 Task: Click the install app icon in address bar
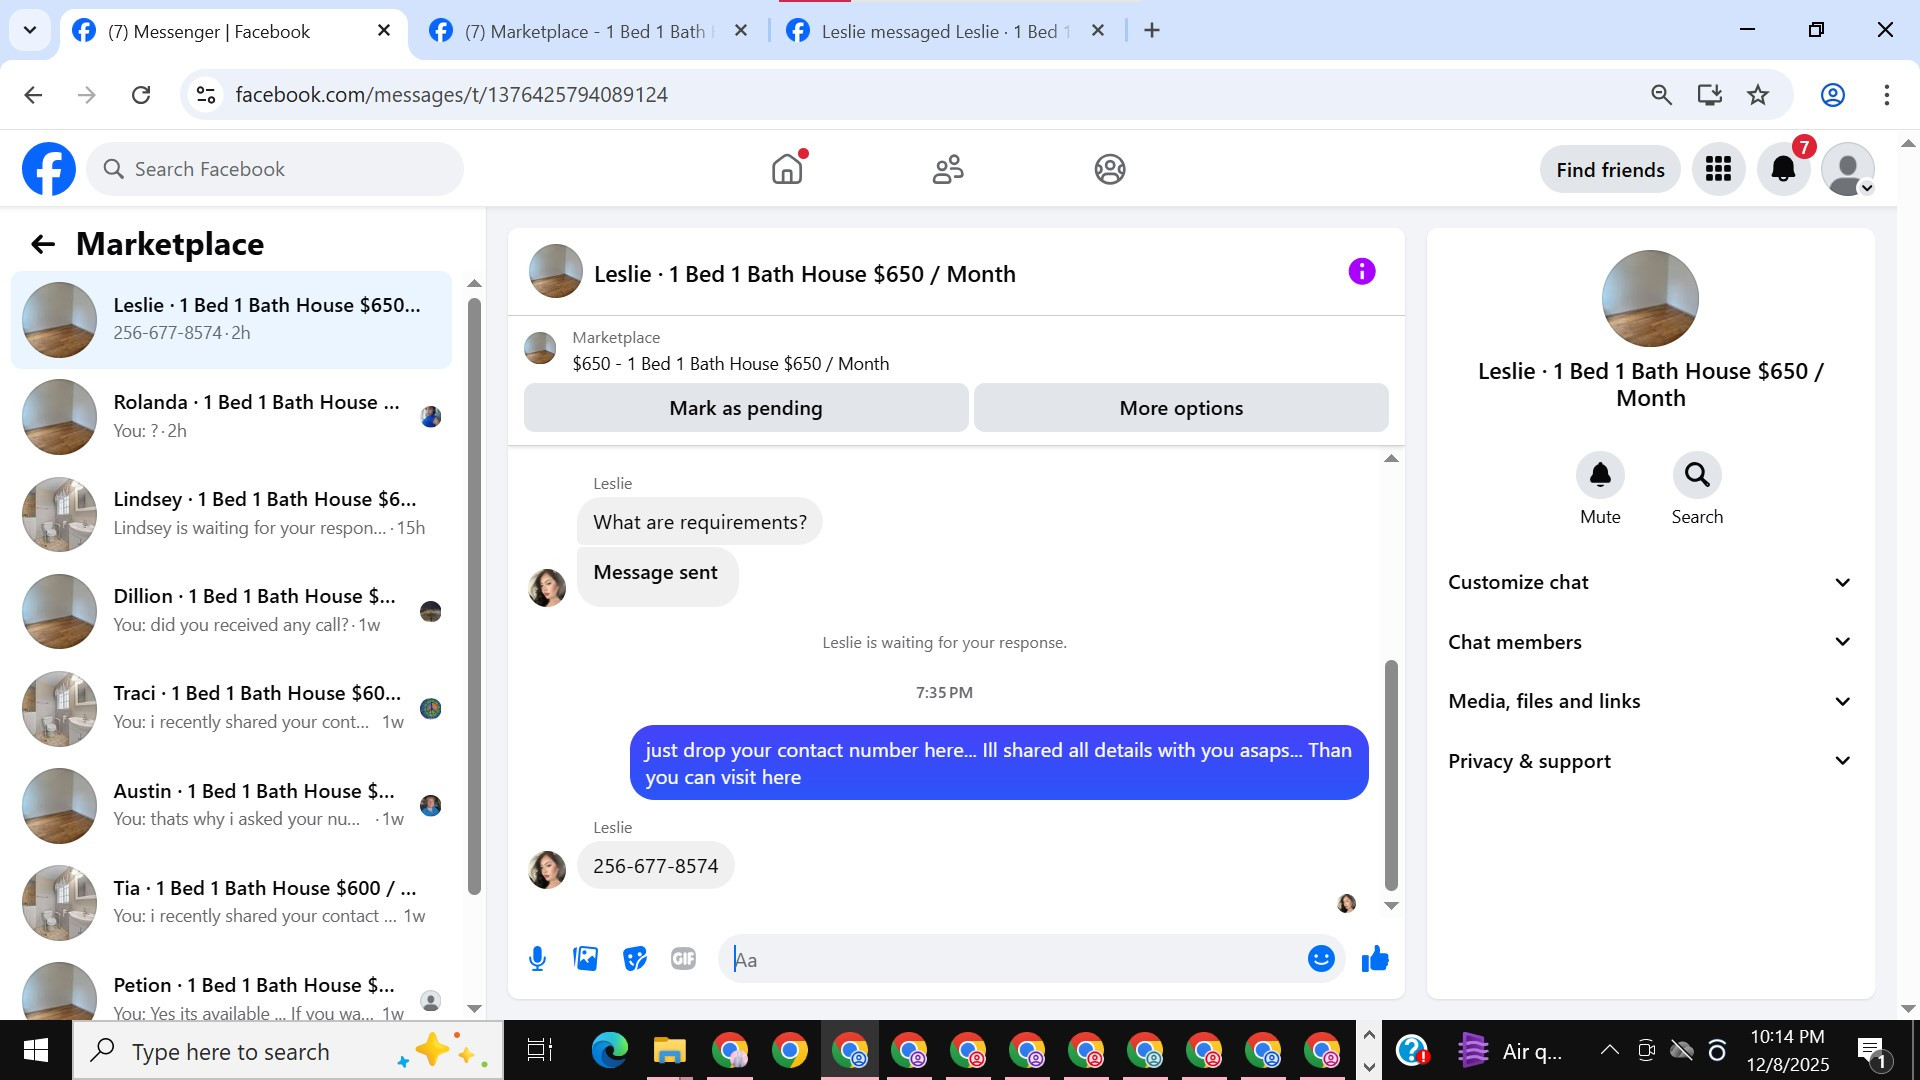pos(1710,95)
